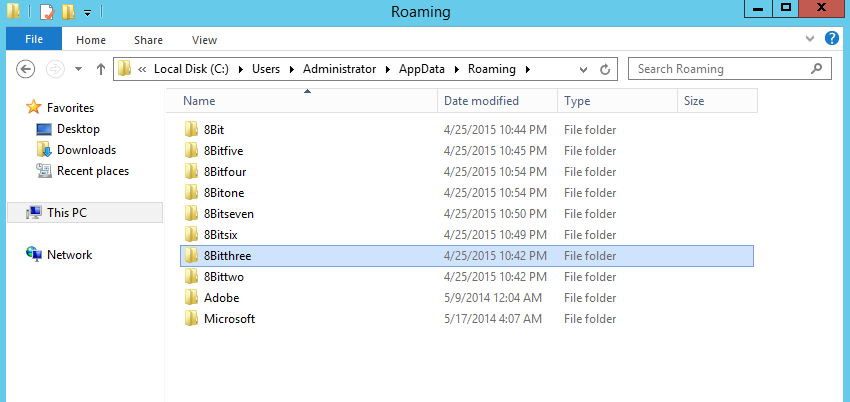Image resolution: width=850 pixels, height=402 pixels.
Task: Go back with the Back arrow button
Action: [x=25, y=69]
